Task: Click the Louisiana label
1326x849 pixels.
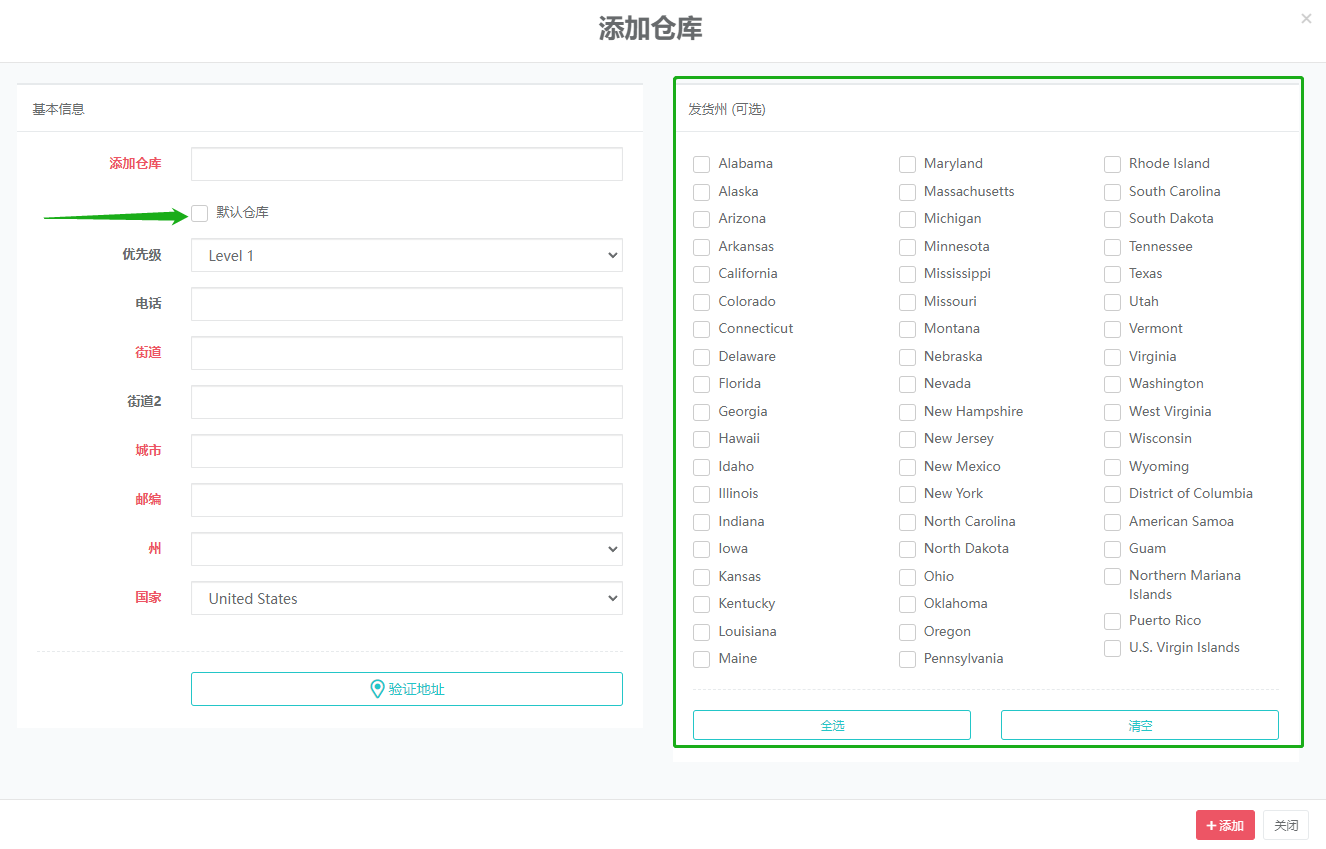Action: pyautogui.click(x=747, y=631)
